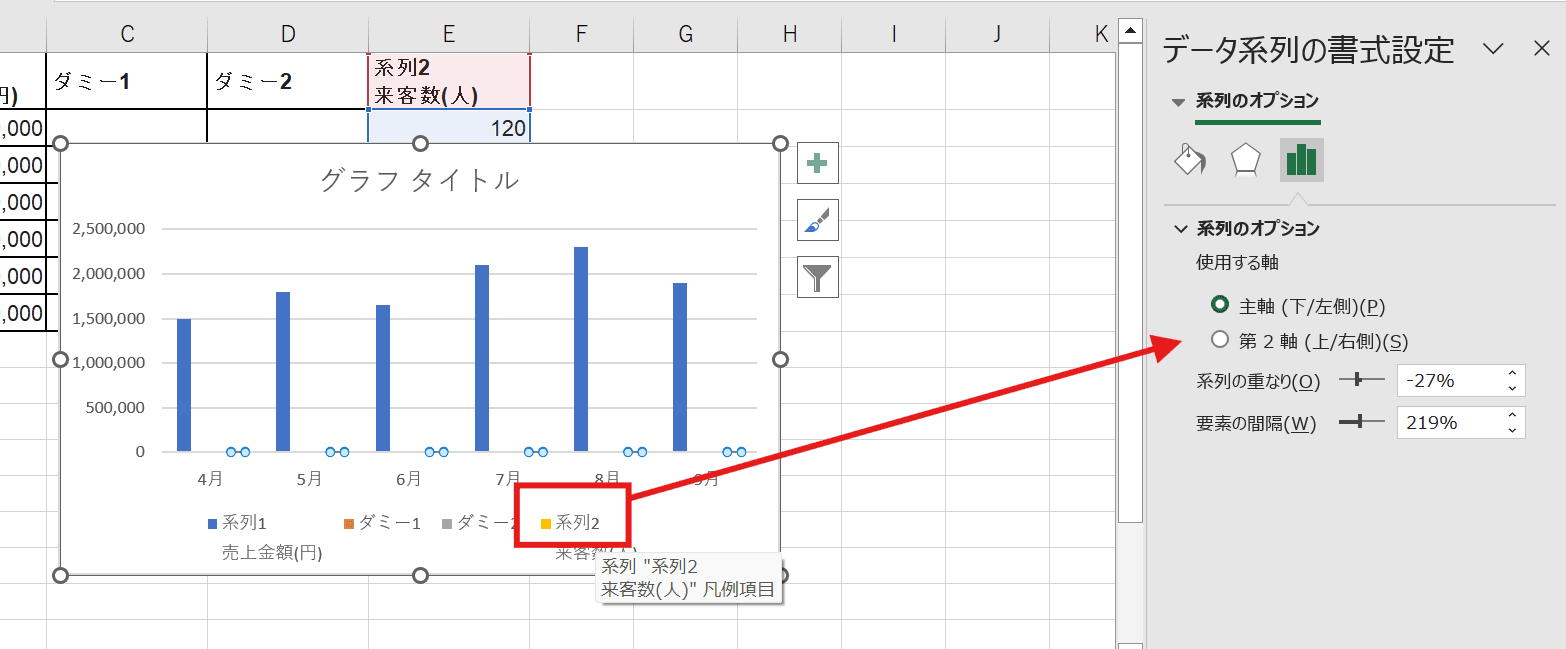Enable the 第2軸 (上/右側) radio button
The width and height of the screenshot is (1566, 649).
(1220, 340)
